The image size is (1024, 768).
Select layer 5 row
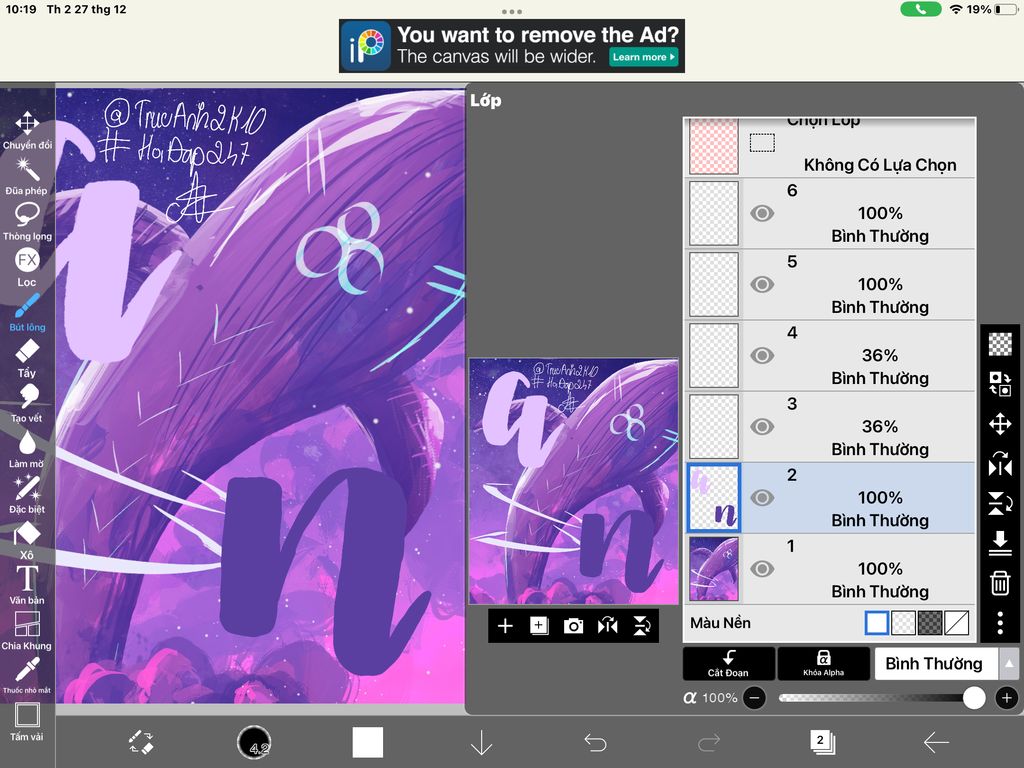[x=829, y=285]
